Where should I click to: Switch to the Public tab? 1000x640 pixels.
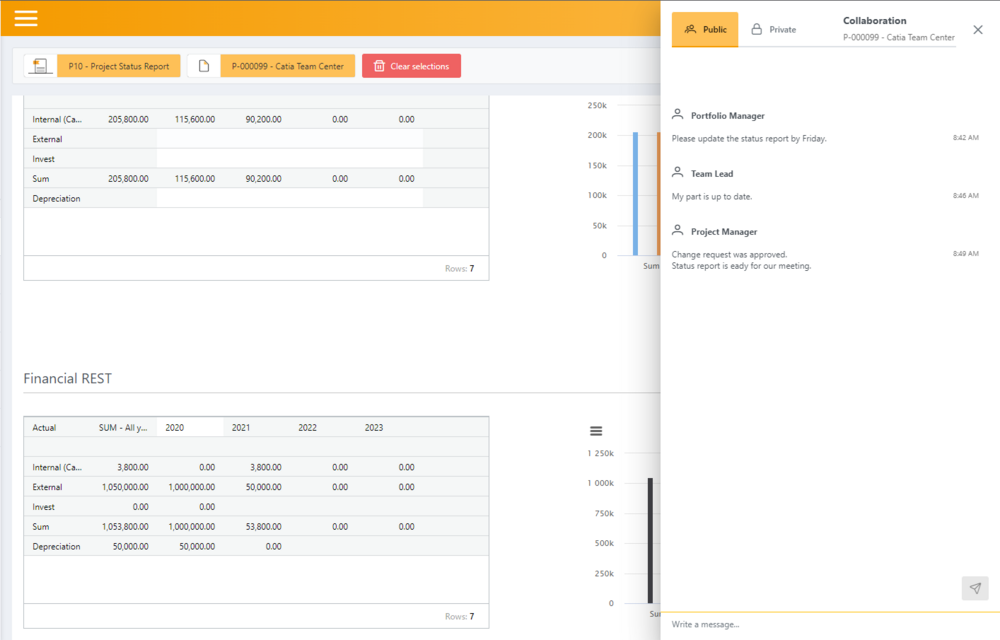pos(705,30)
